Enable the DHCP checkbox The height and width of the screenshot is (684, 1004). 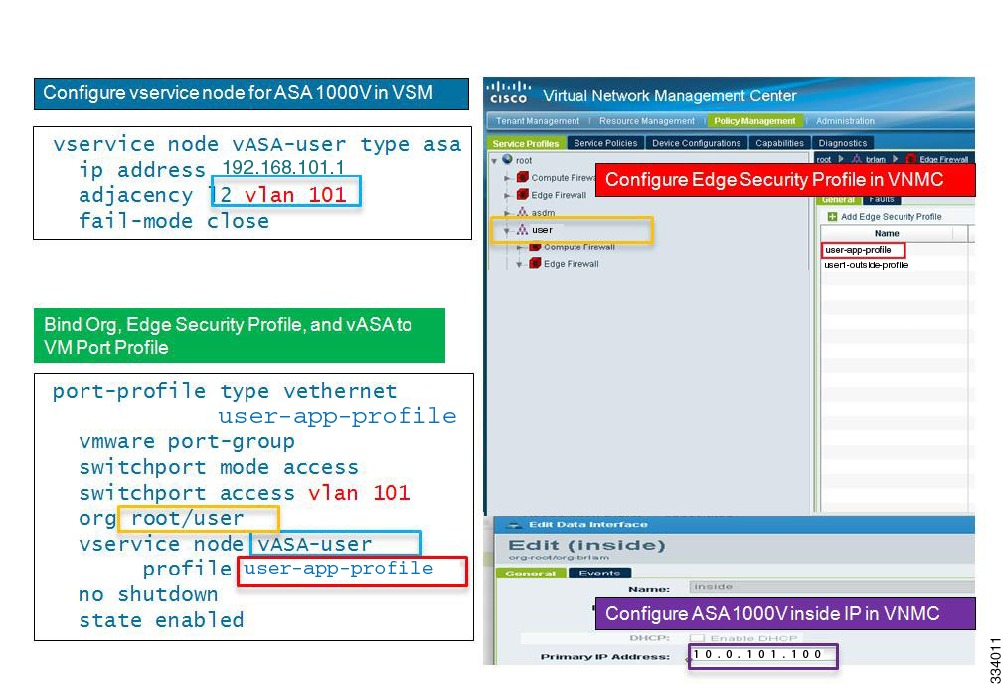tap(697, 638)
